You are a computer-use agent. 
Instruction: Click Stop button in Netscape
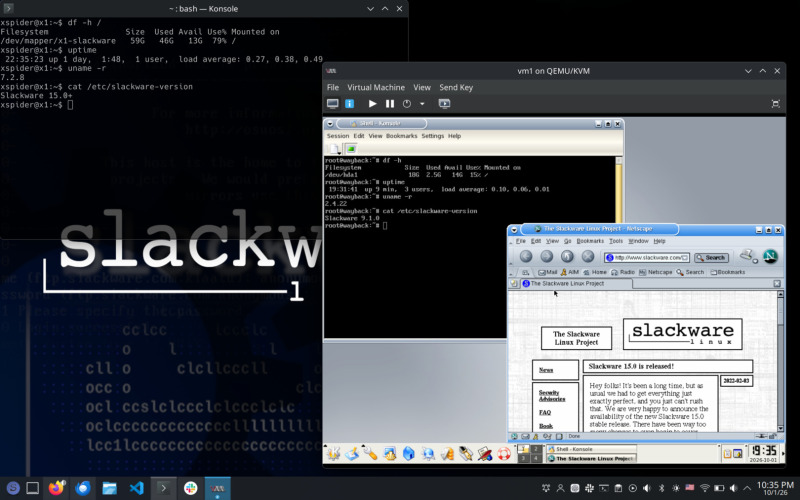[588, 257]
